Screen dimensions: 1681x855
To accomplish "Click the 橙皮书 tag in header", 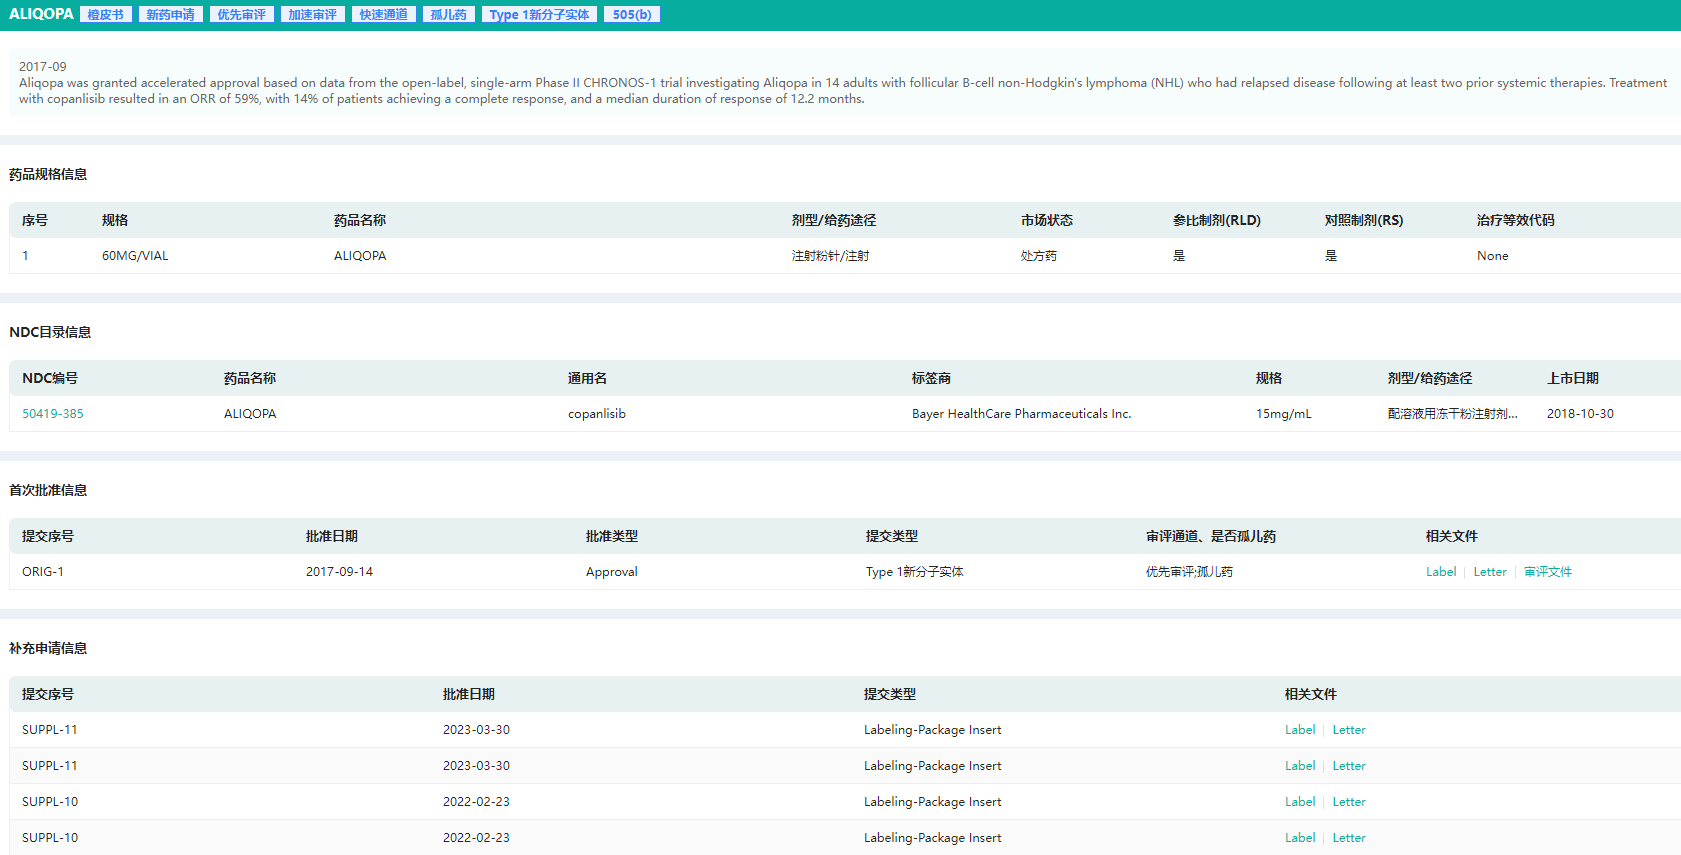I will coord(105,15).
